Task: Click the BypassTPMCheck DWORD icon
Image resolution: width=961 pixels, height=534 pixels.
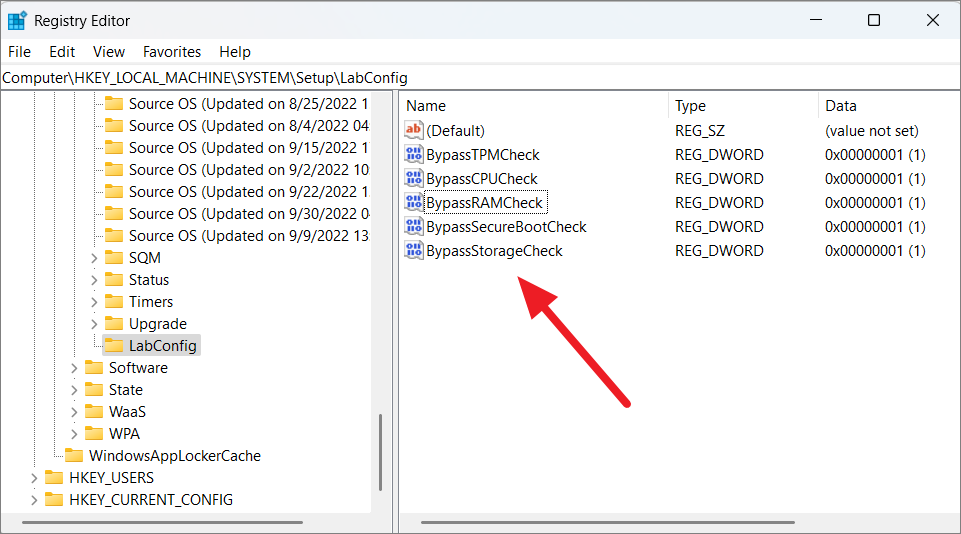Action: 414,154
